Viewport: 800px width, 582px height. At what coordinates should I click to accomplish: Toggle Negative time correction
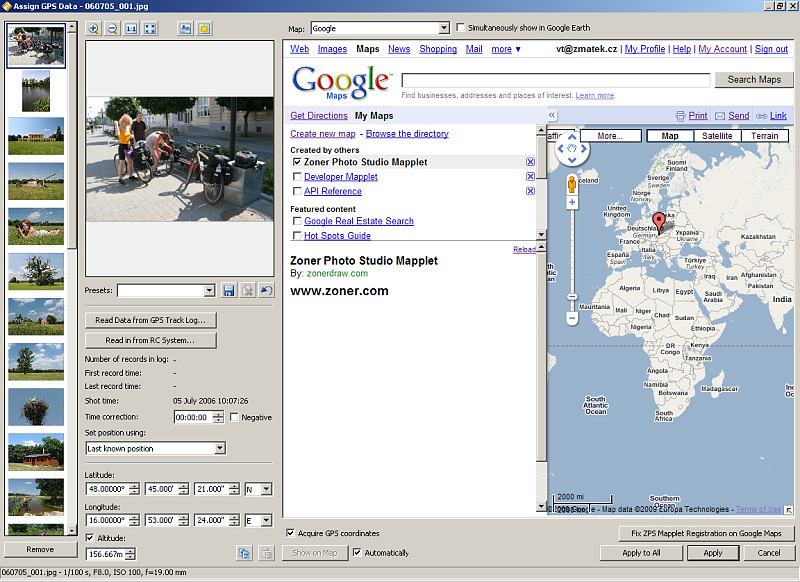coord(234,417)
